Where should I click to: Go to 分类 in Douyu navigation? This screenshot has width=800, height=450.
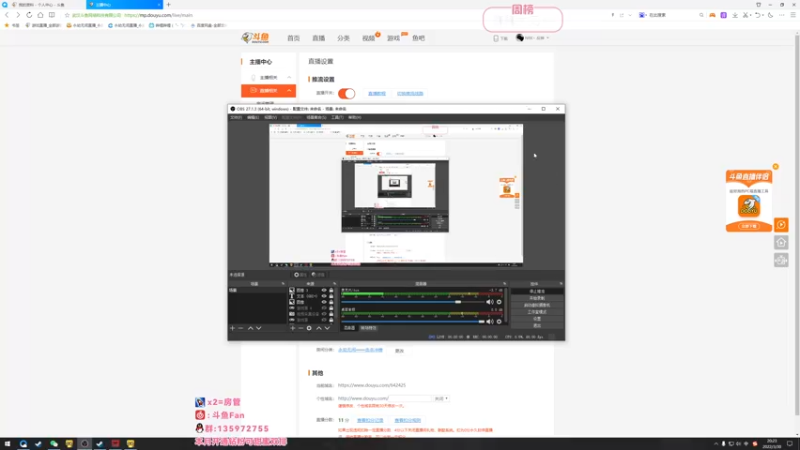[x=343, y=38]
